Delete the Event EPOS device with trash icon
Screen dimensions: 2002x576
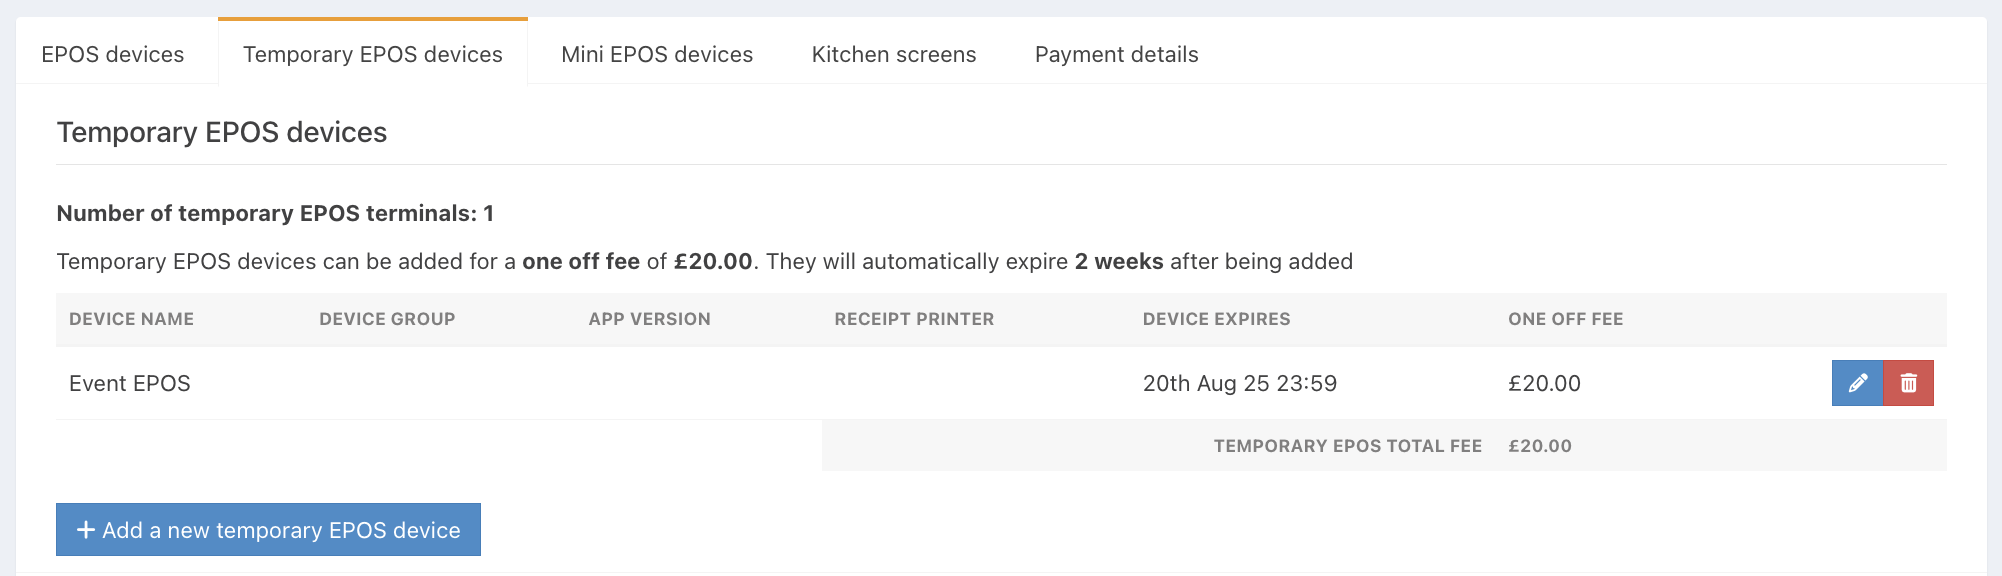click(1908, 383)
